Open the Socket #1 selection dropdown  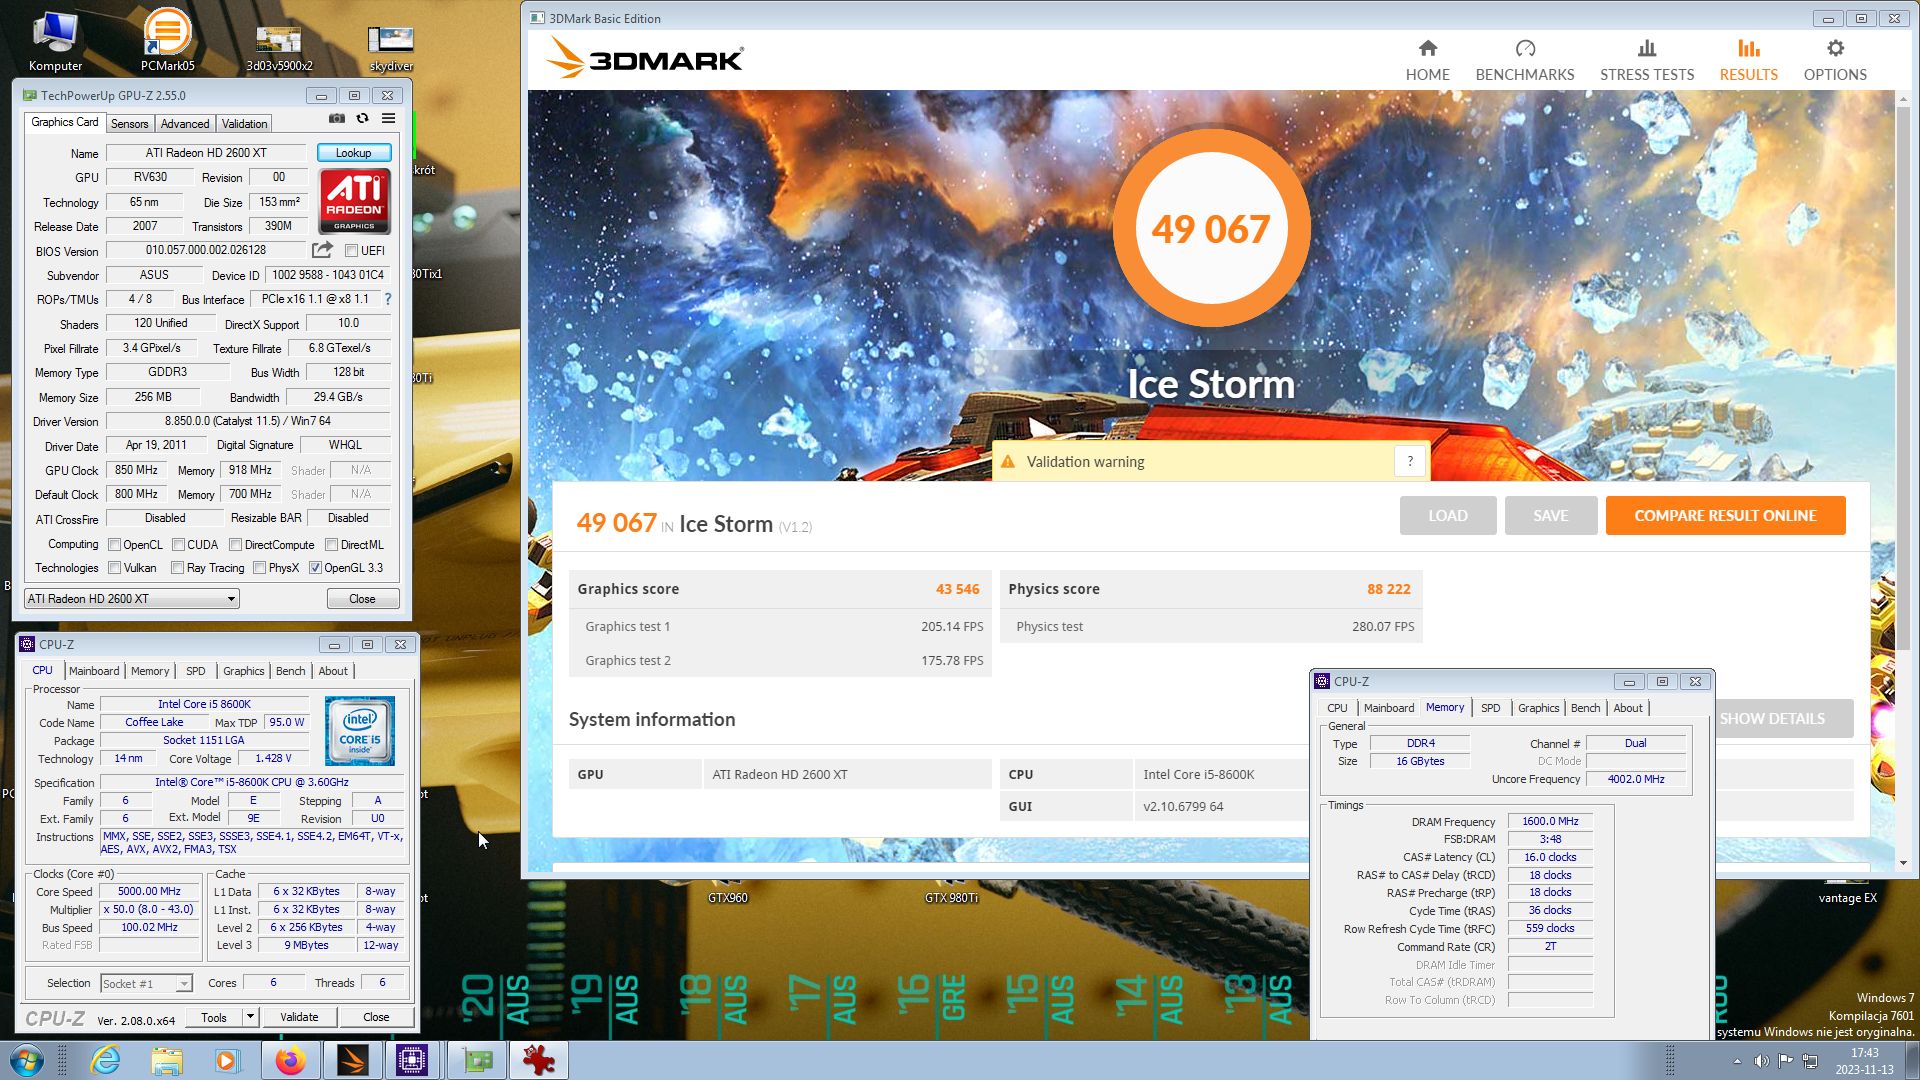(146, 984)
